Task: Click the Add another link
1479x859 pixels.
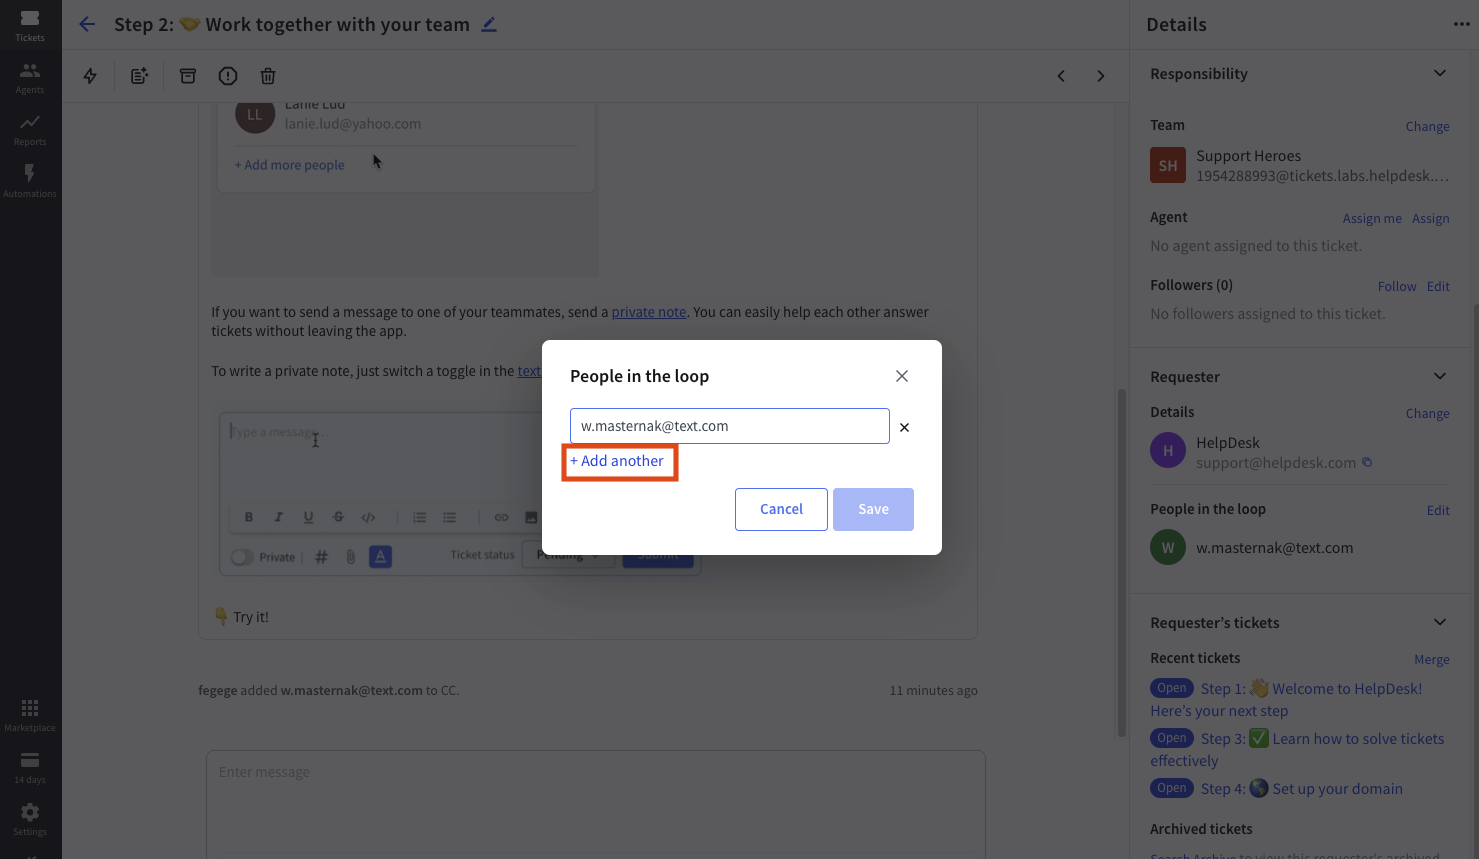Action: coord(617,461)
